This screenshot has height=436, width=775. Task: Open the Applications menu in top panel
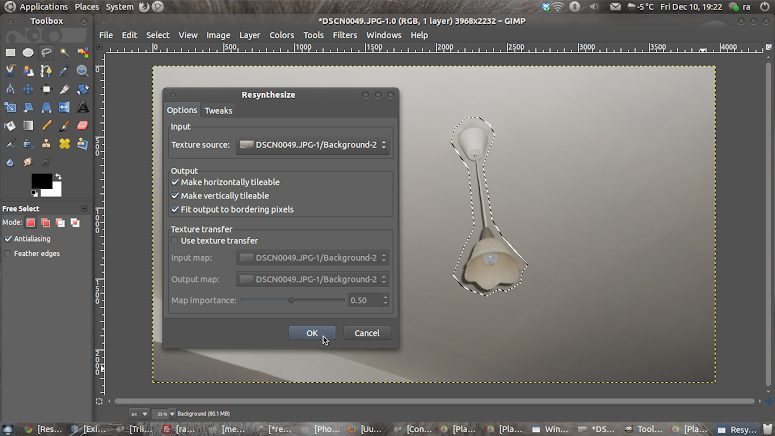[43, 7]
